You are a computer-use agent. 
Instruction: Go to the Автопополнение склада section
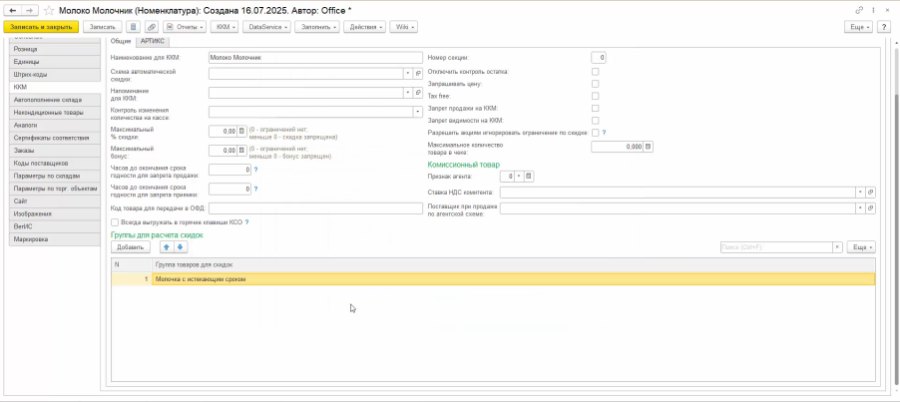pyautogui.click(x=55, y=100)
